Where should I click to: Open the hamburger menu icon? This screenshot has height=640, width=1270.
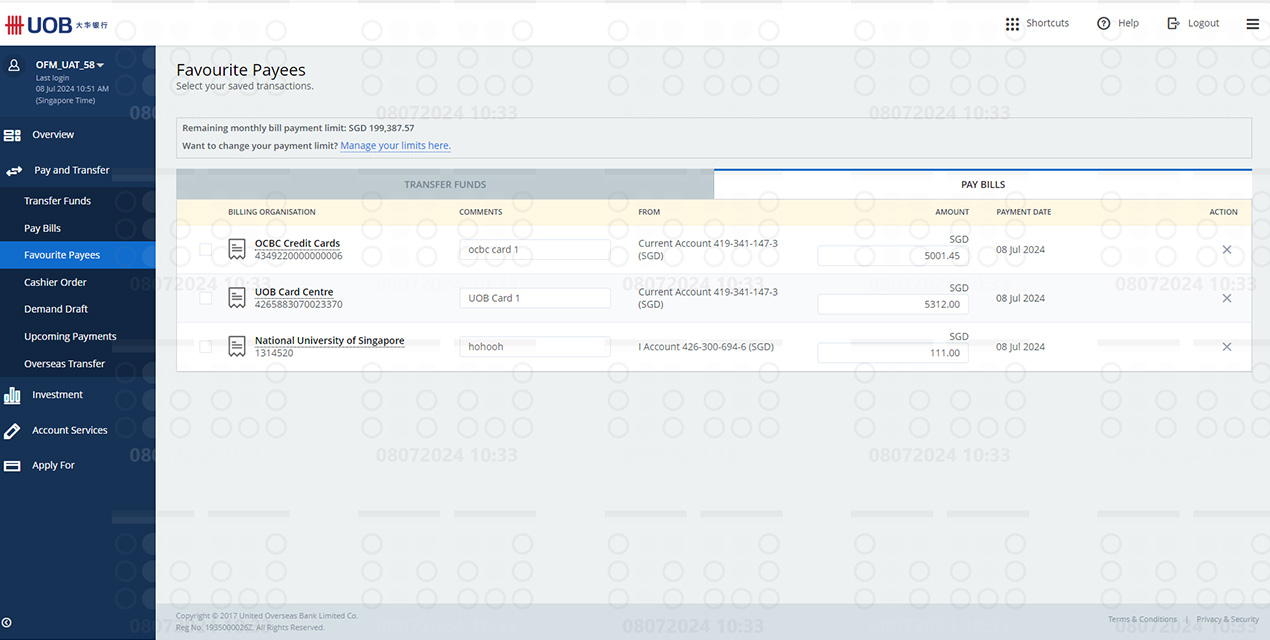[1253, 24]
